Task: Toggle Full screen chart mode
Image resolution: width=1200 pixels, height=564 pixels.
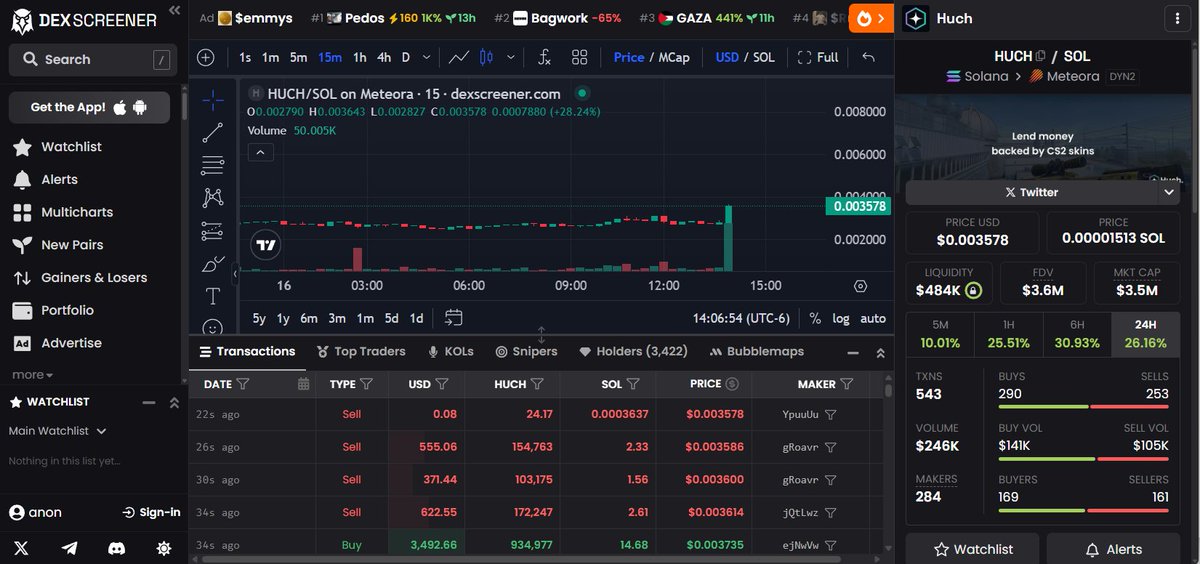Action: point(818,57)
